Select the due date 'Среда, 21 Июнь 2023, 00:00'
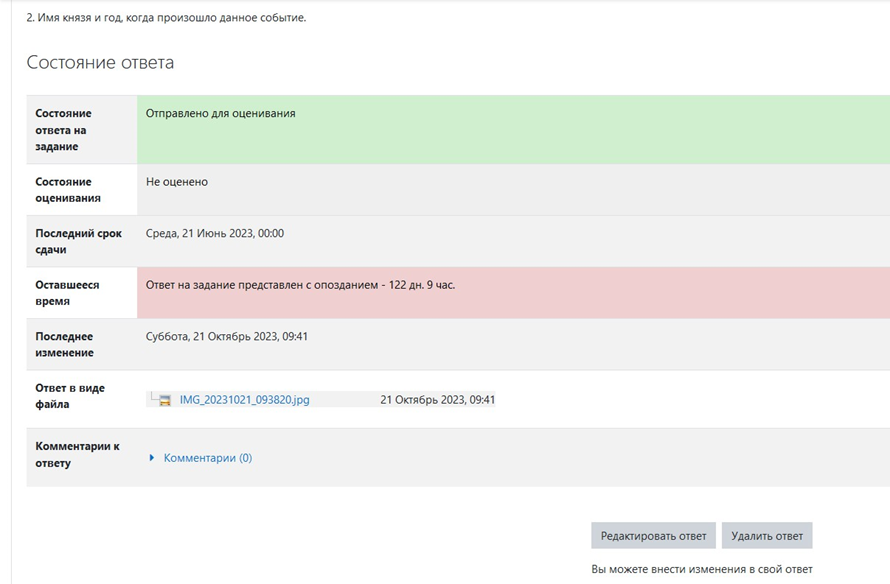The height and width of the screenshot is (584, 890). (215, 233)
